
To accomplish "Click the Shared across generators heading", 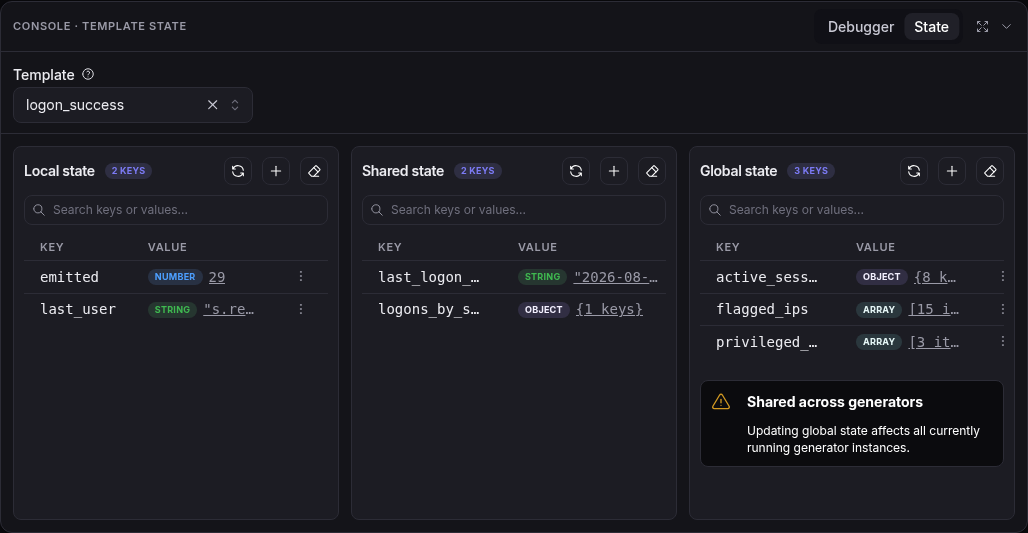I will pos(835,402).
